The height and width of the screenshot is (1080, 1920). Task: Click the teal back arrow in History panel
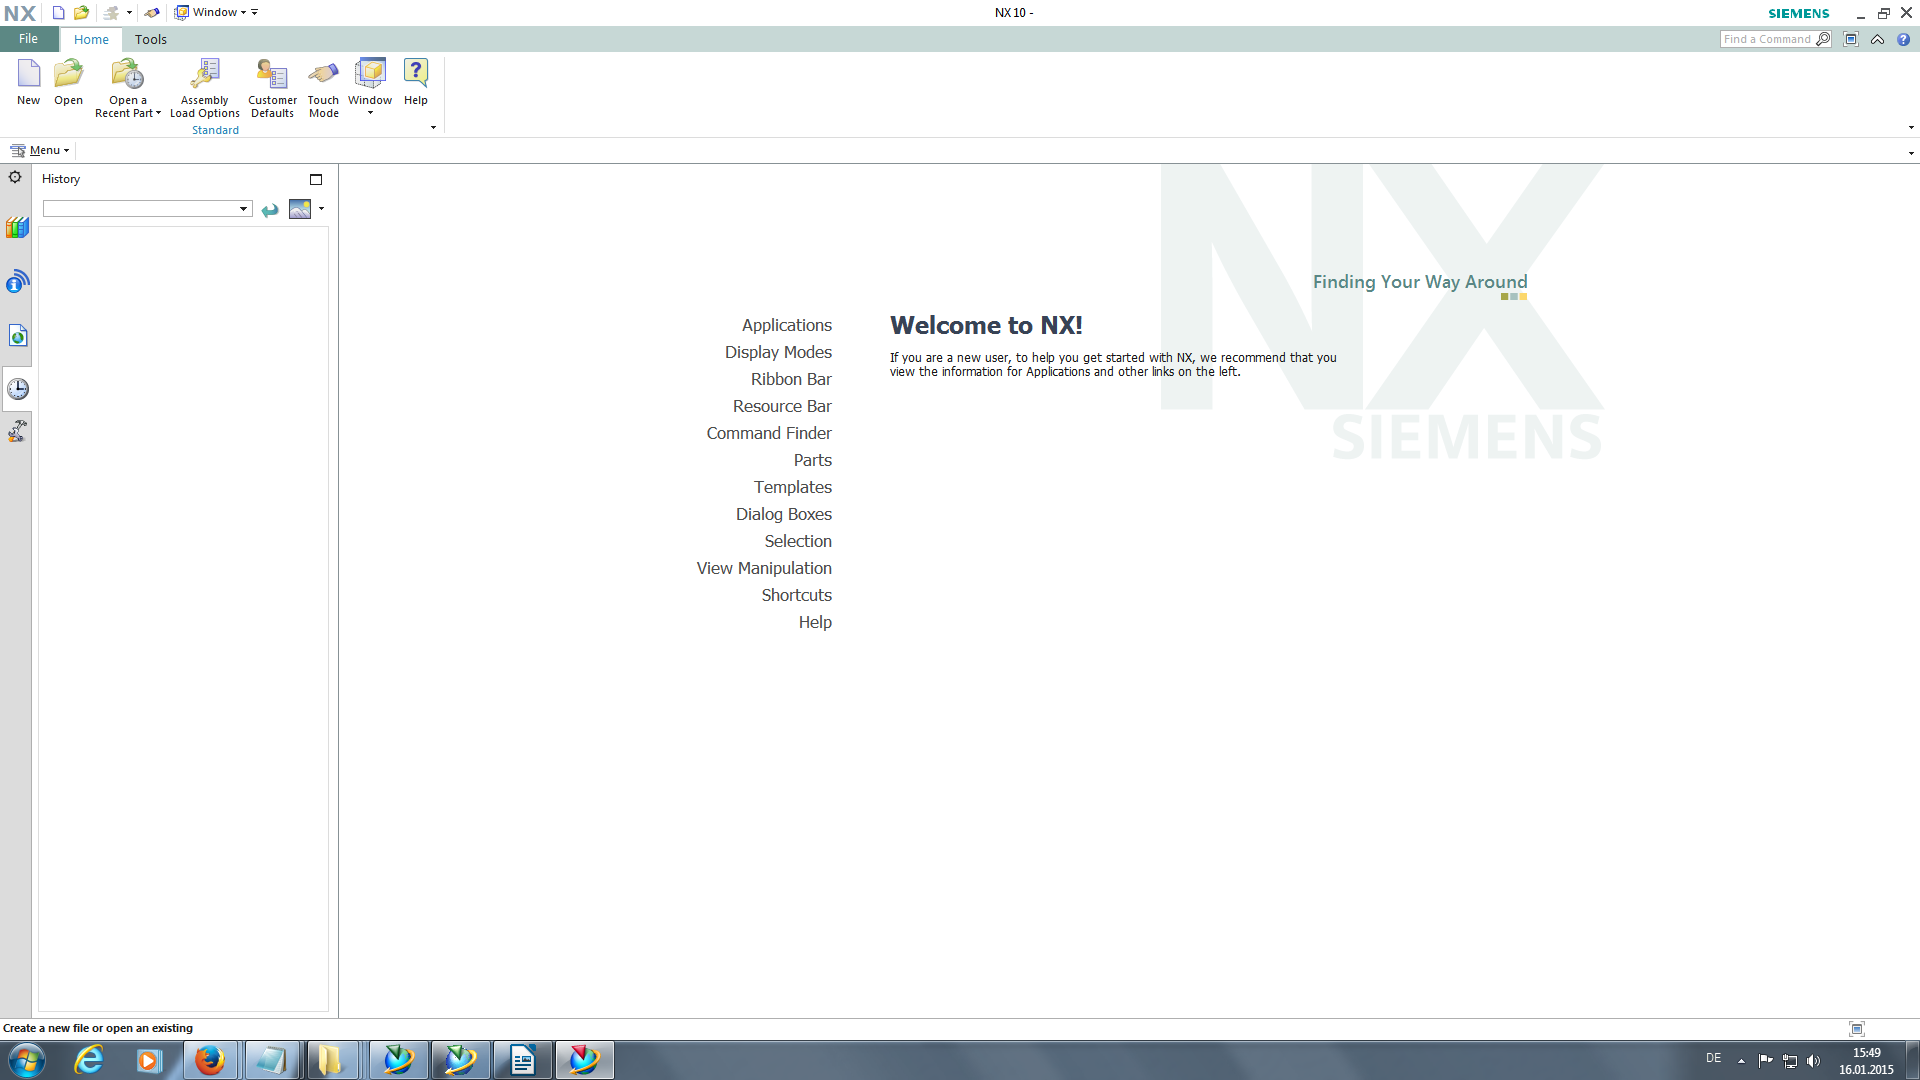coord(270,210)
